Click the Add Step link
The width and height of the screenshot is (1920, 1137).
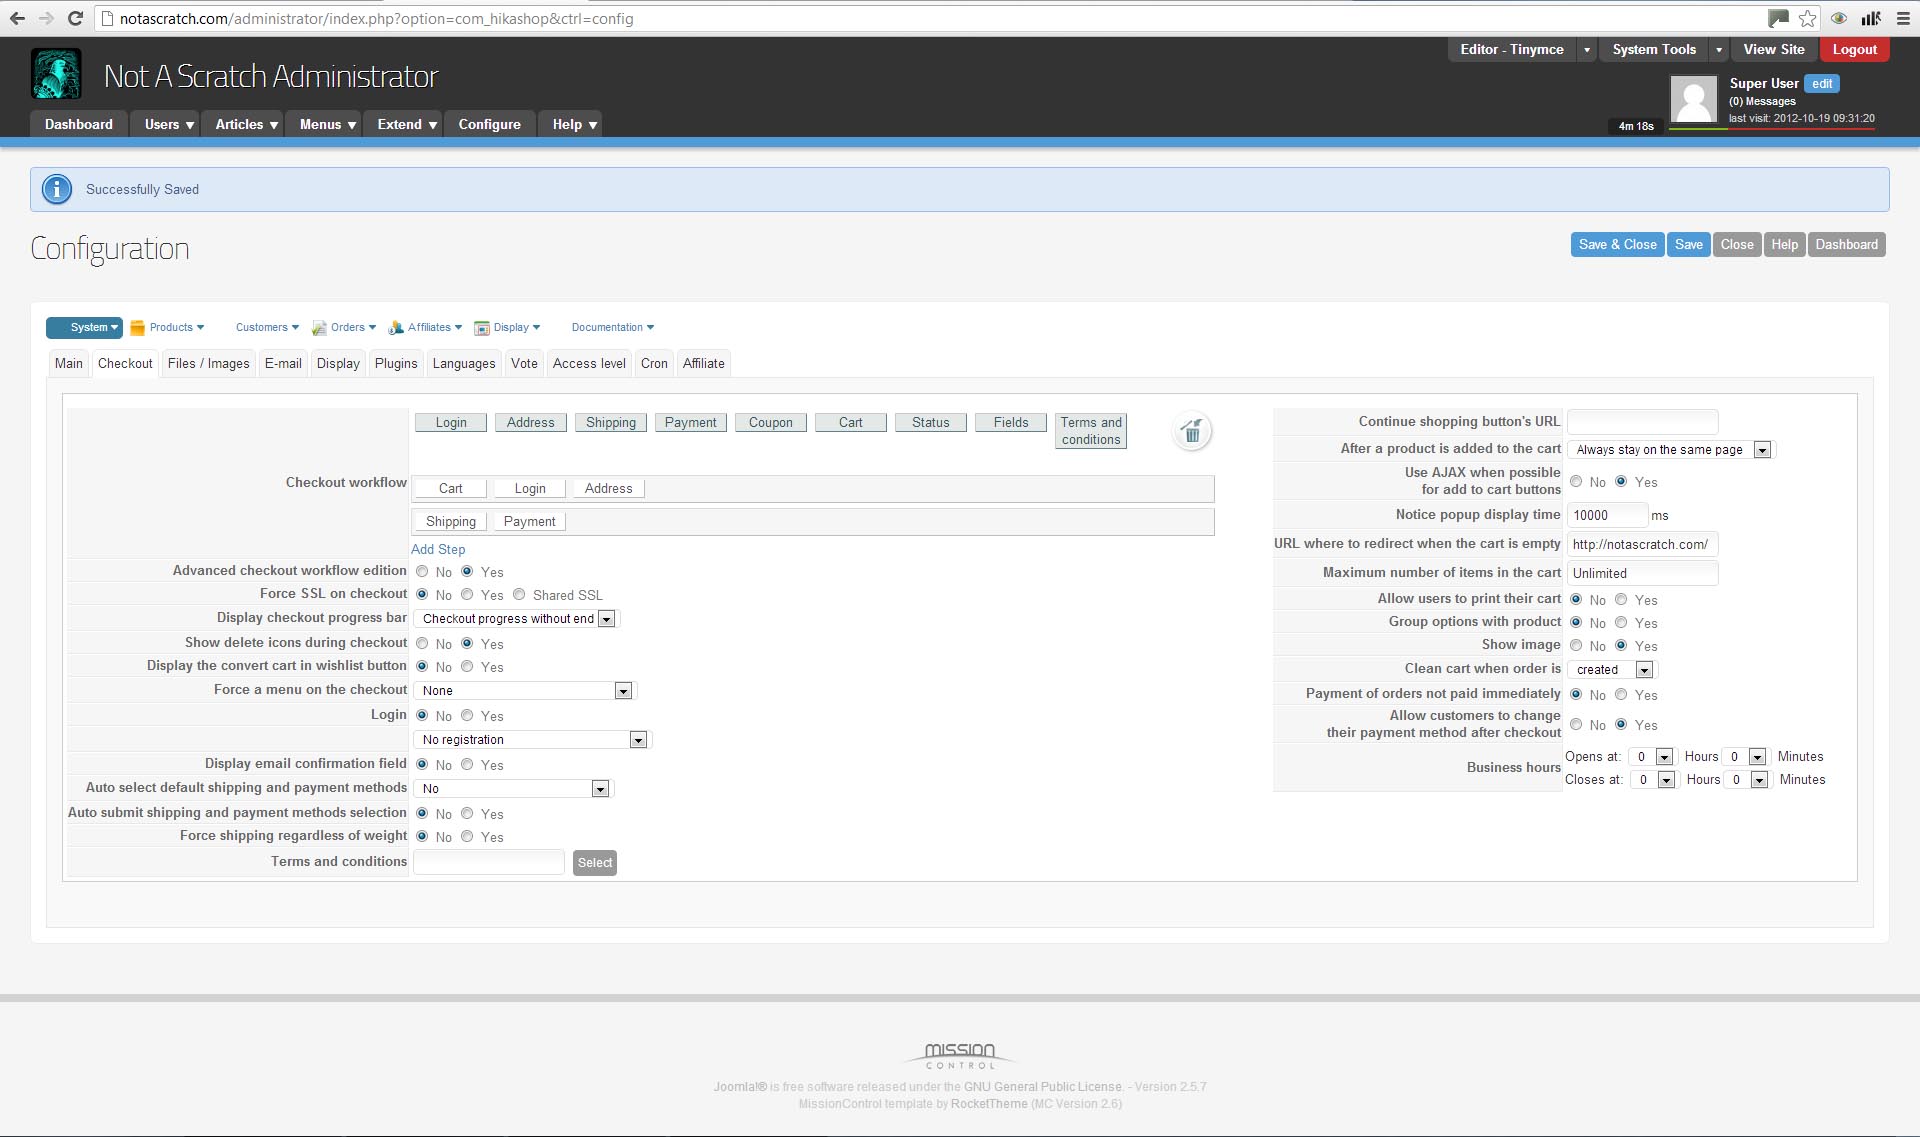[438, 549]
